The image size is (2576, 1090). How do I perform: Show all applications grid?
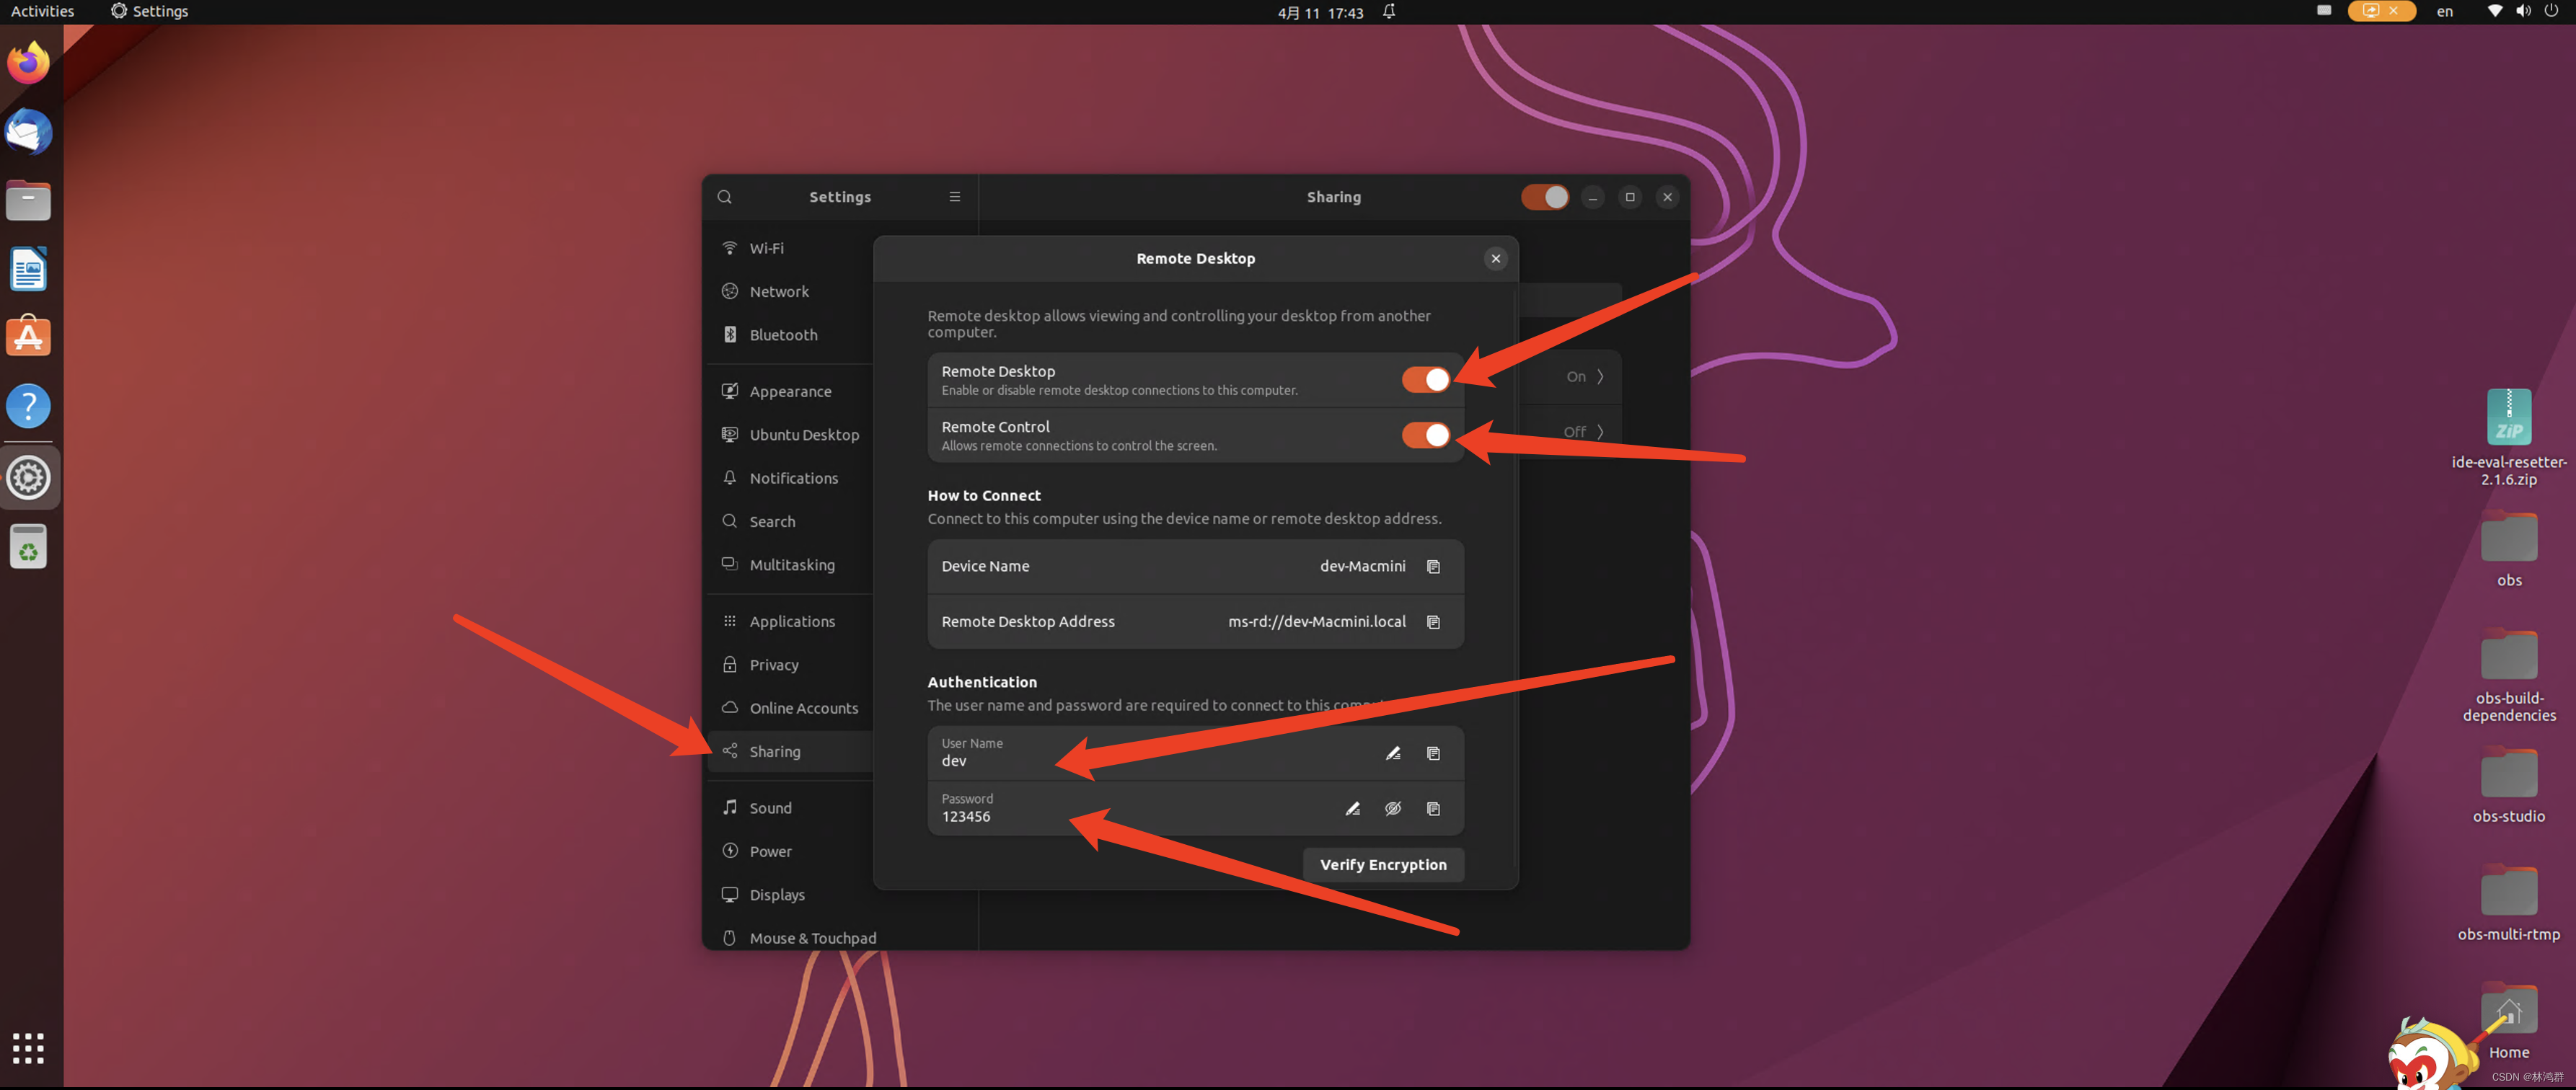point(28,1047)
